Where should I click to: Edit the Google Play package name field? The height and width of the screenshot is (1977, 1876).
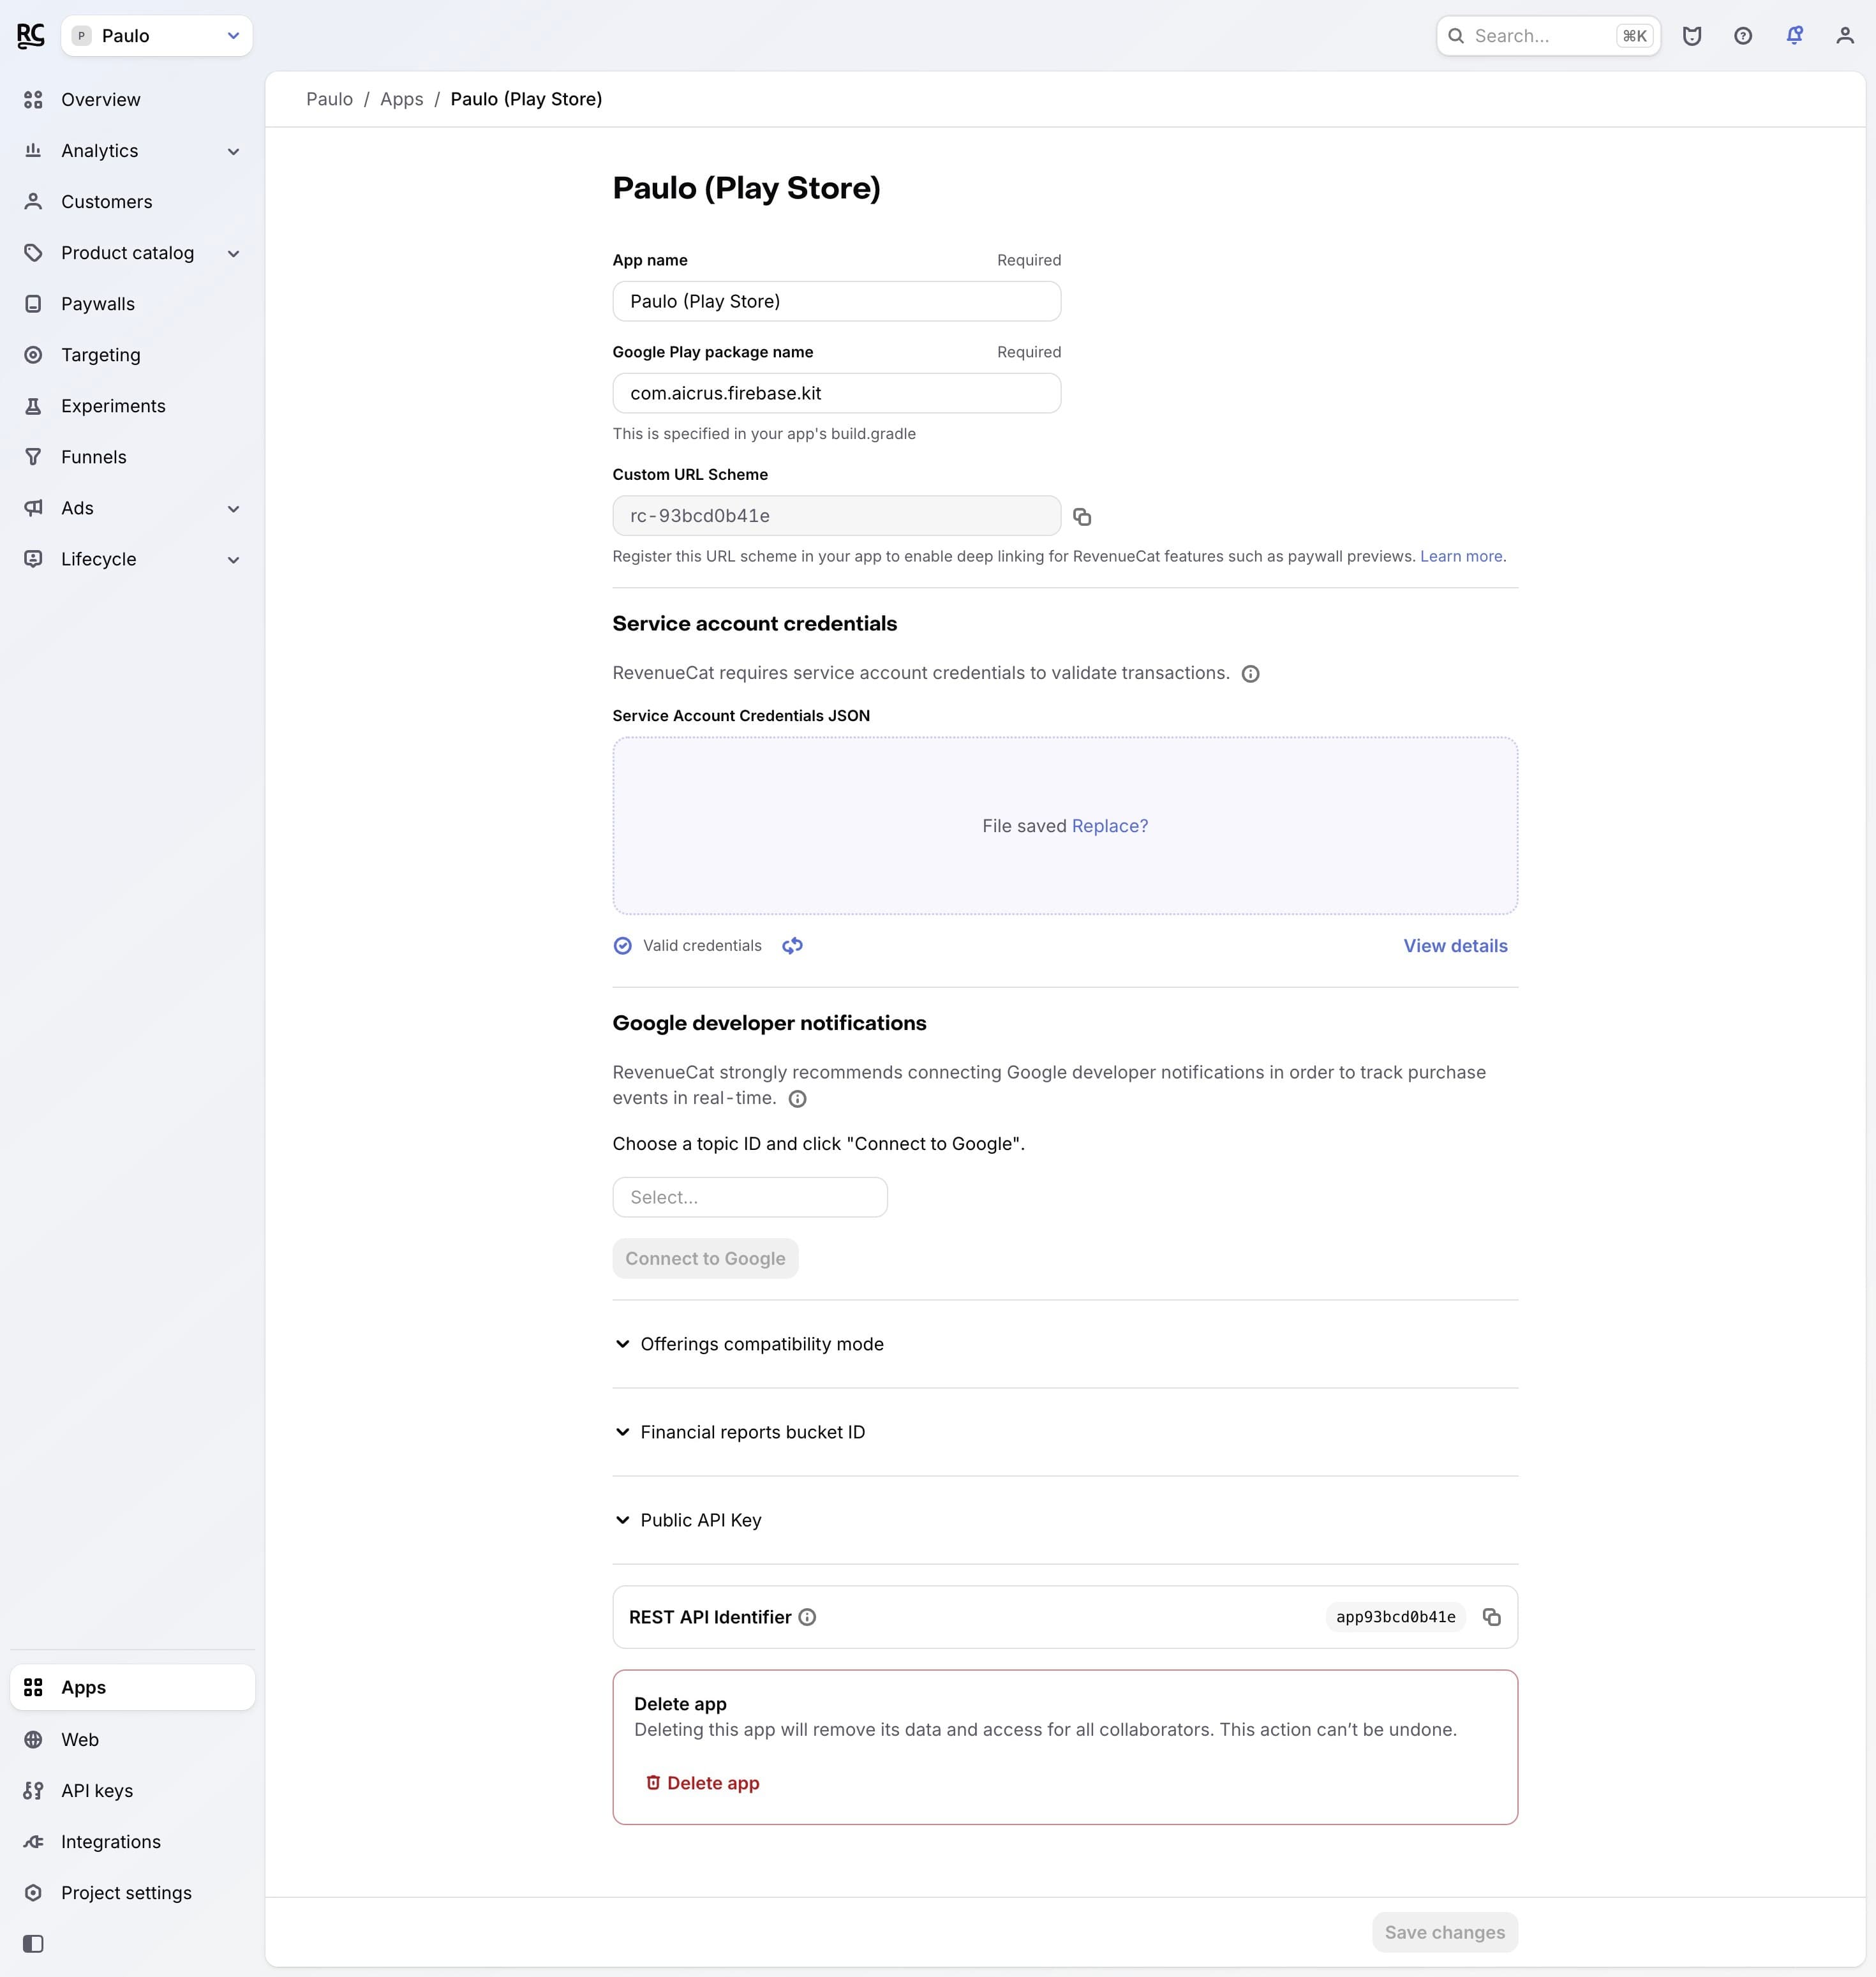coord(836,393)
